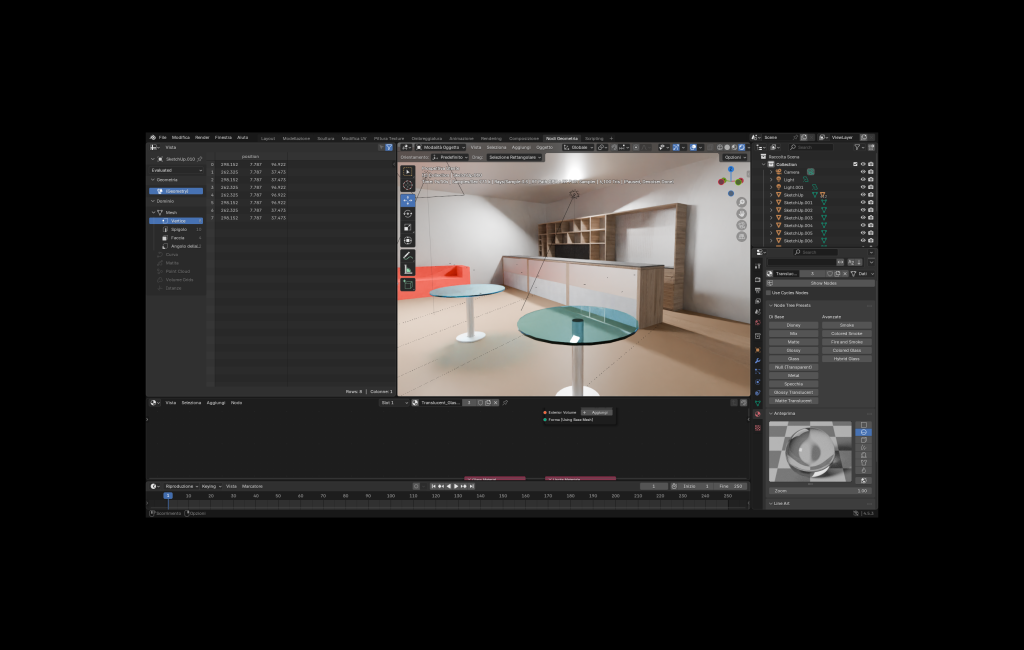This screenshot has height=650, width=1024.
Task: Select the Move tool in viewport toolbar
Action: (x=408, y=199)
